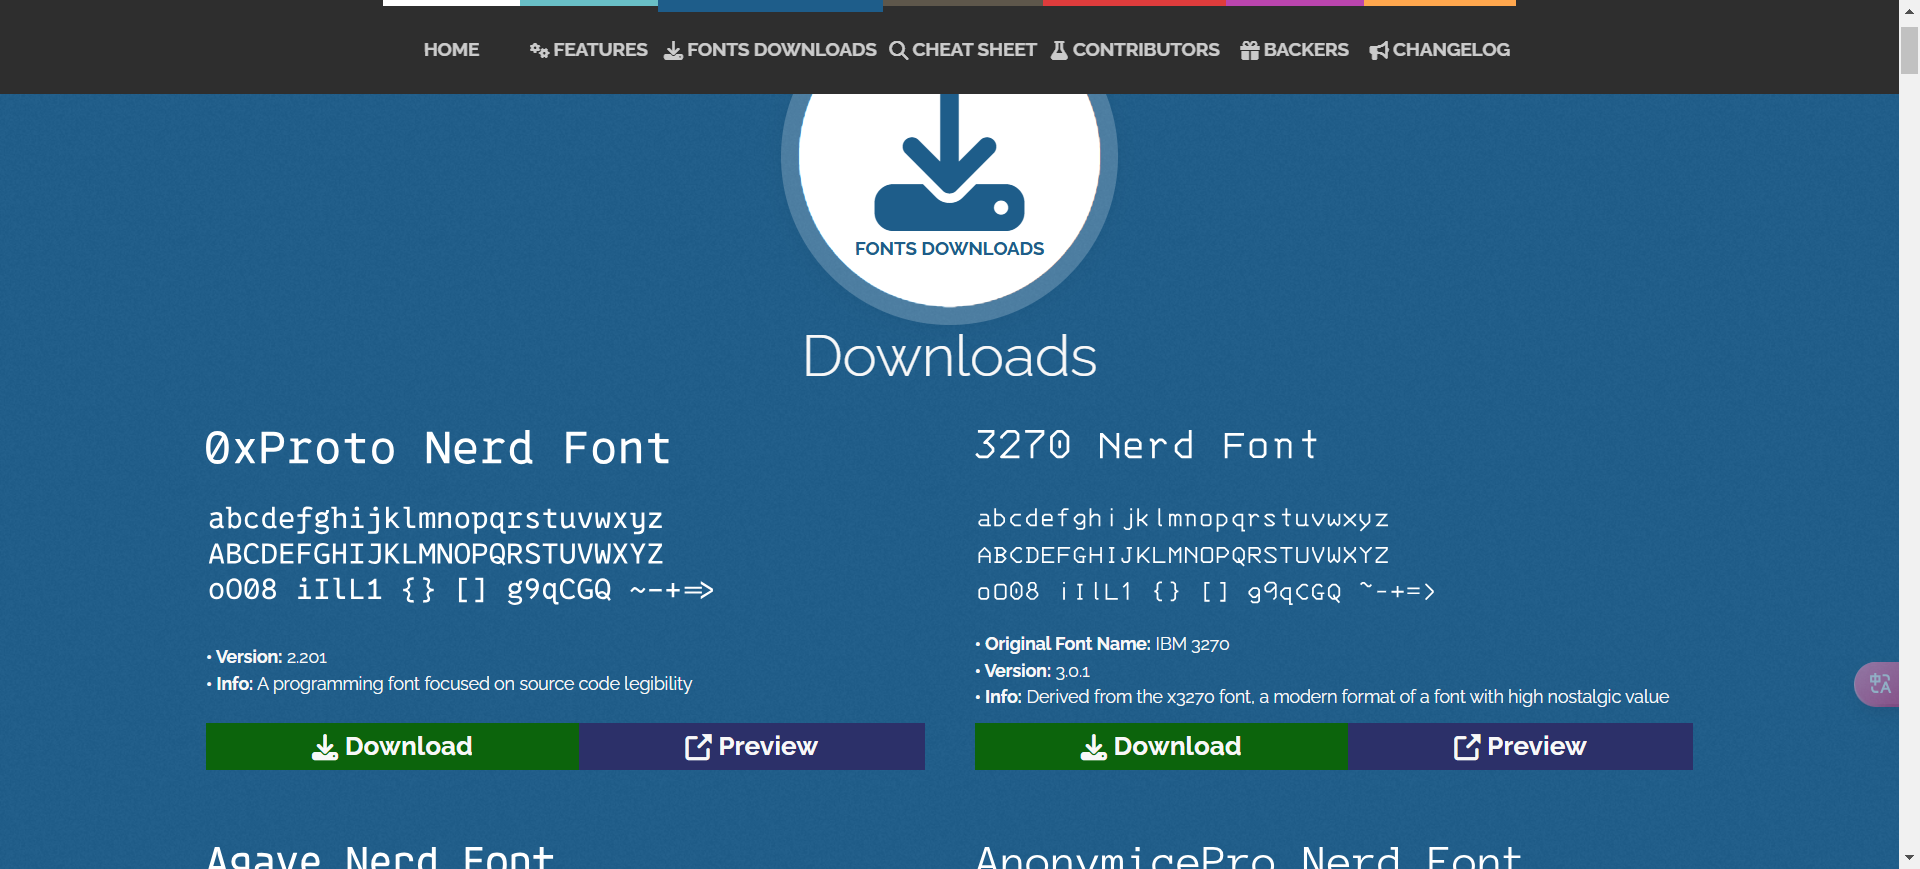Click the download icon in 3270 Download button
Viewport: 1920px width, 869px height.
point(1094,747)
